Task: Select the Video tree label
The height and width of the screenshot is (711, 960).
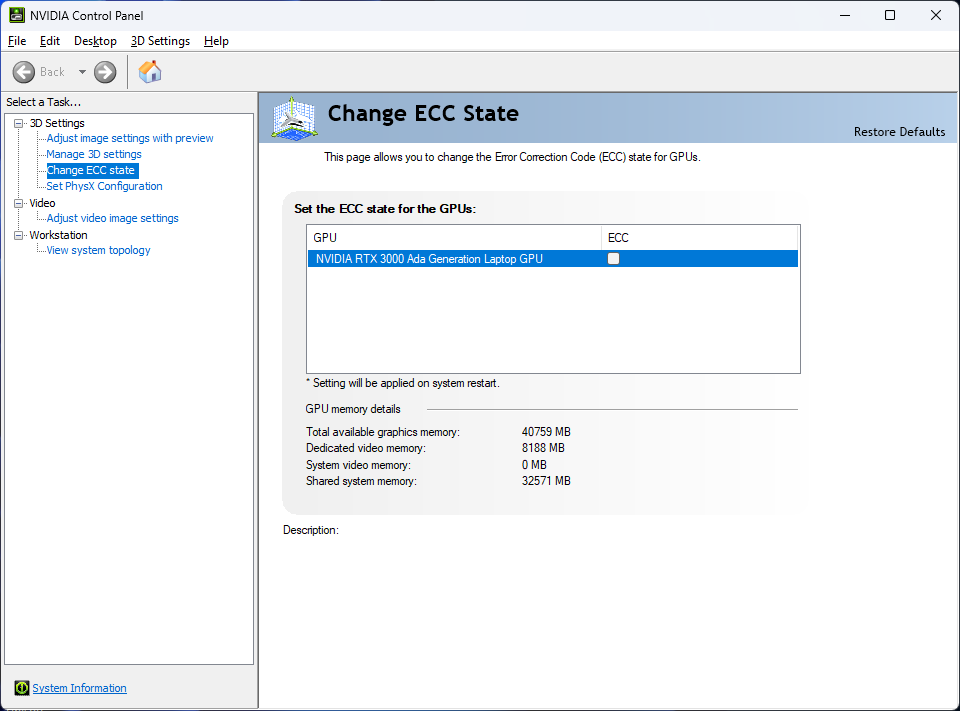Action: (x=42, y=203)
